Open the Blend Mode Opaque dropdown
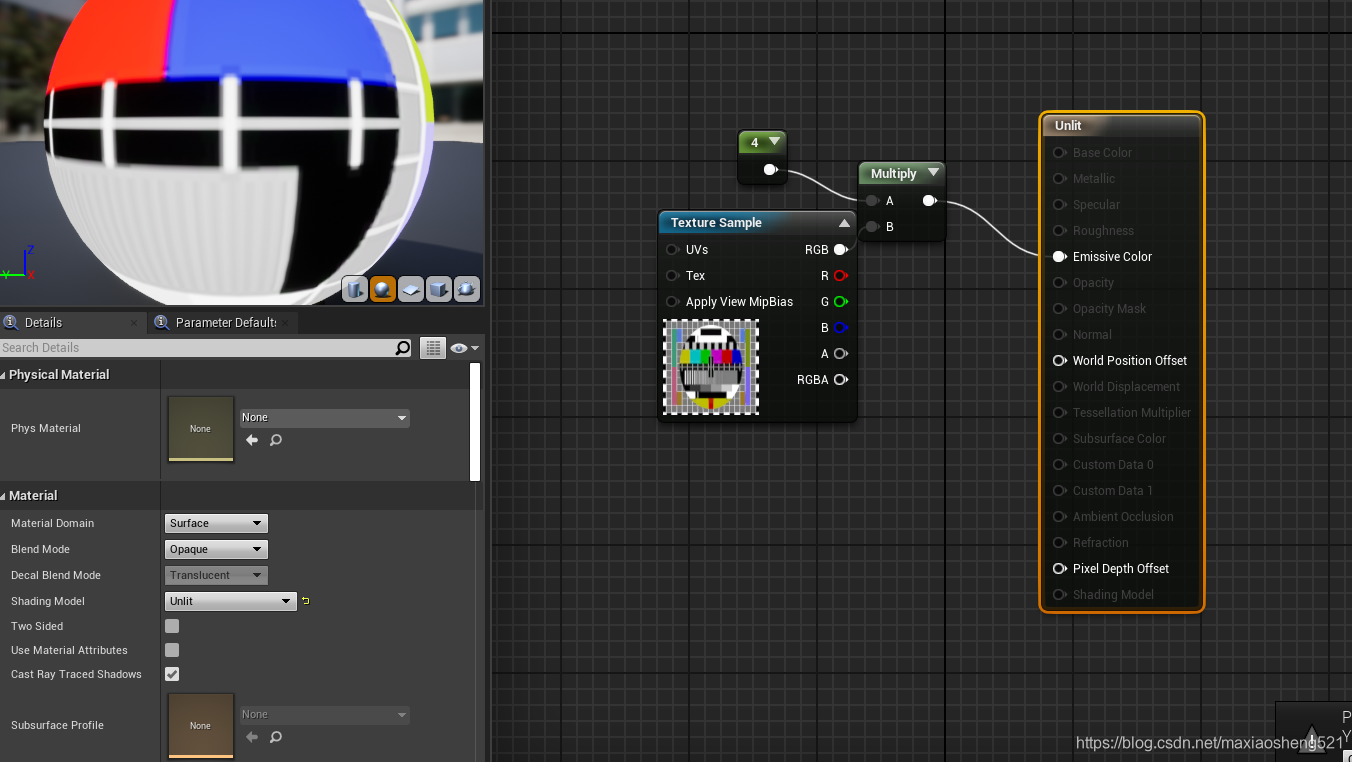Viewport: 1352px width, 762px height. [216, 549]
